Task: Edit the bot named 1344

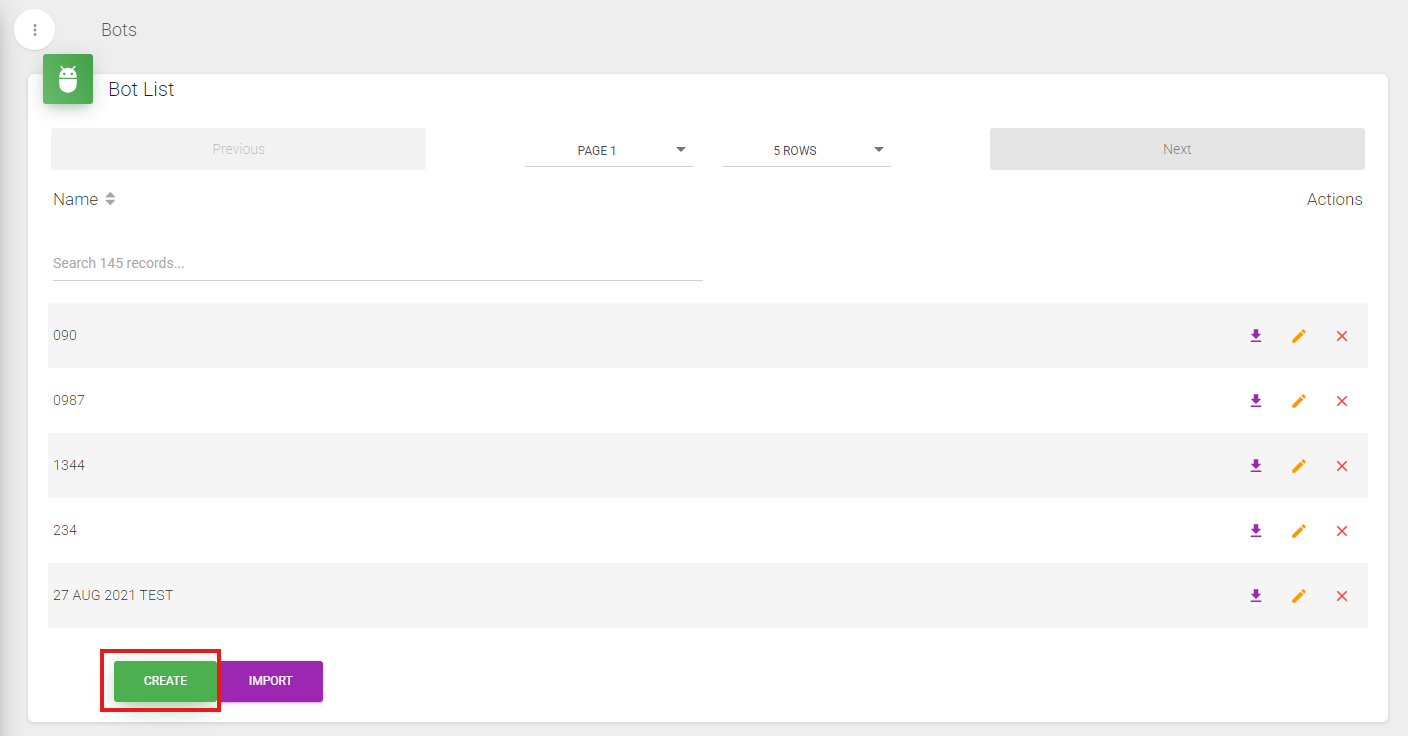Action: coord(1299,466)
